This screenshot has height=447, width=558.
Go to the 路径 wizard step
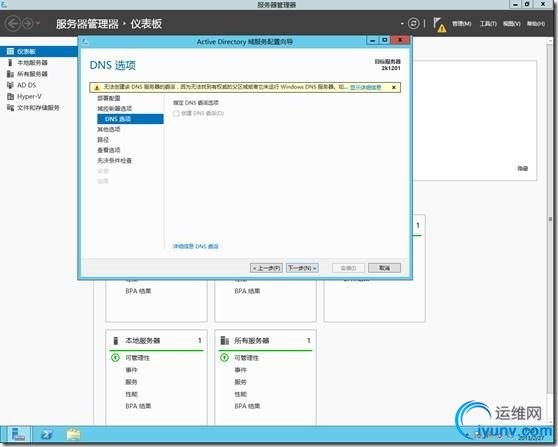(103, 140)
